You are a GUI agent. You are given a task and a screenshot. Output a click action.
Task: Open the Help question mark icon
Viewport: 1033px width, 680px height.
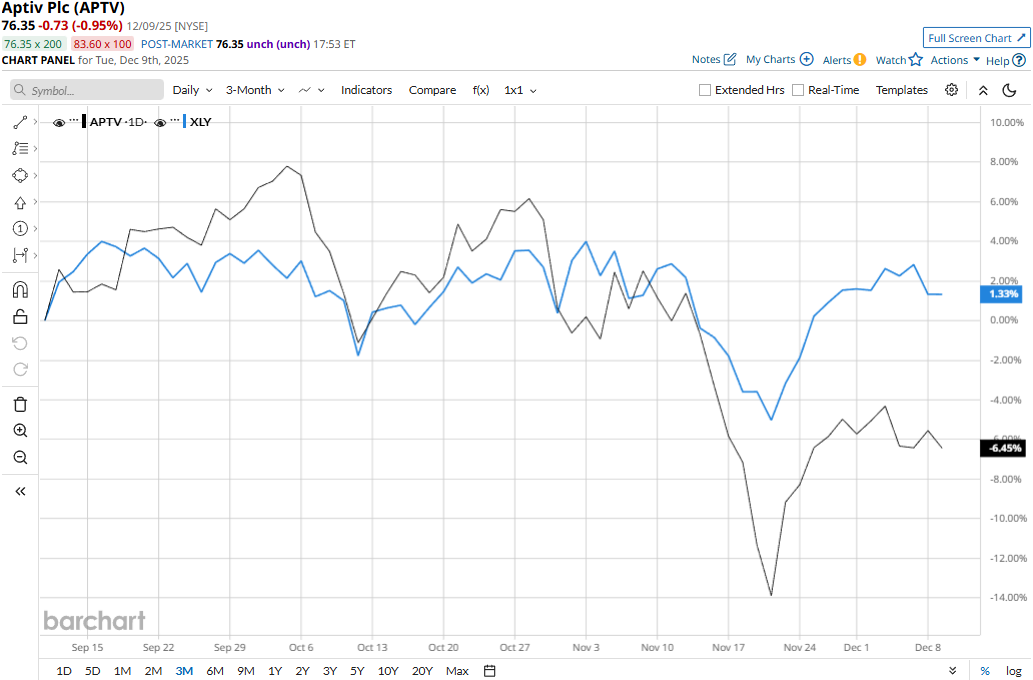pos(1019,60)
